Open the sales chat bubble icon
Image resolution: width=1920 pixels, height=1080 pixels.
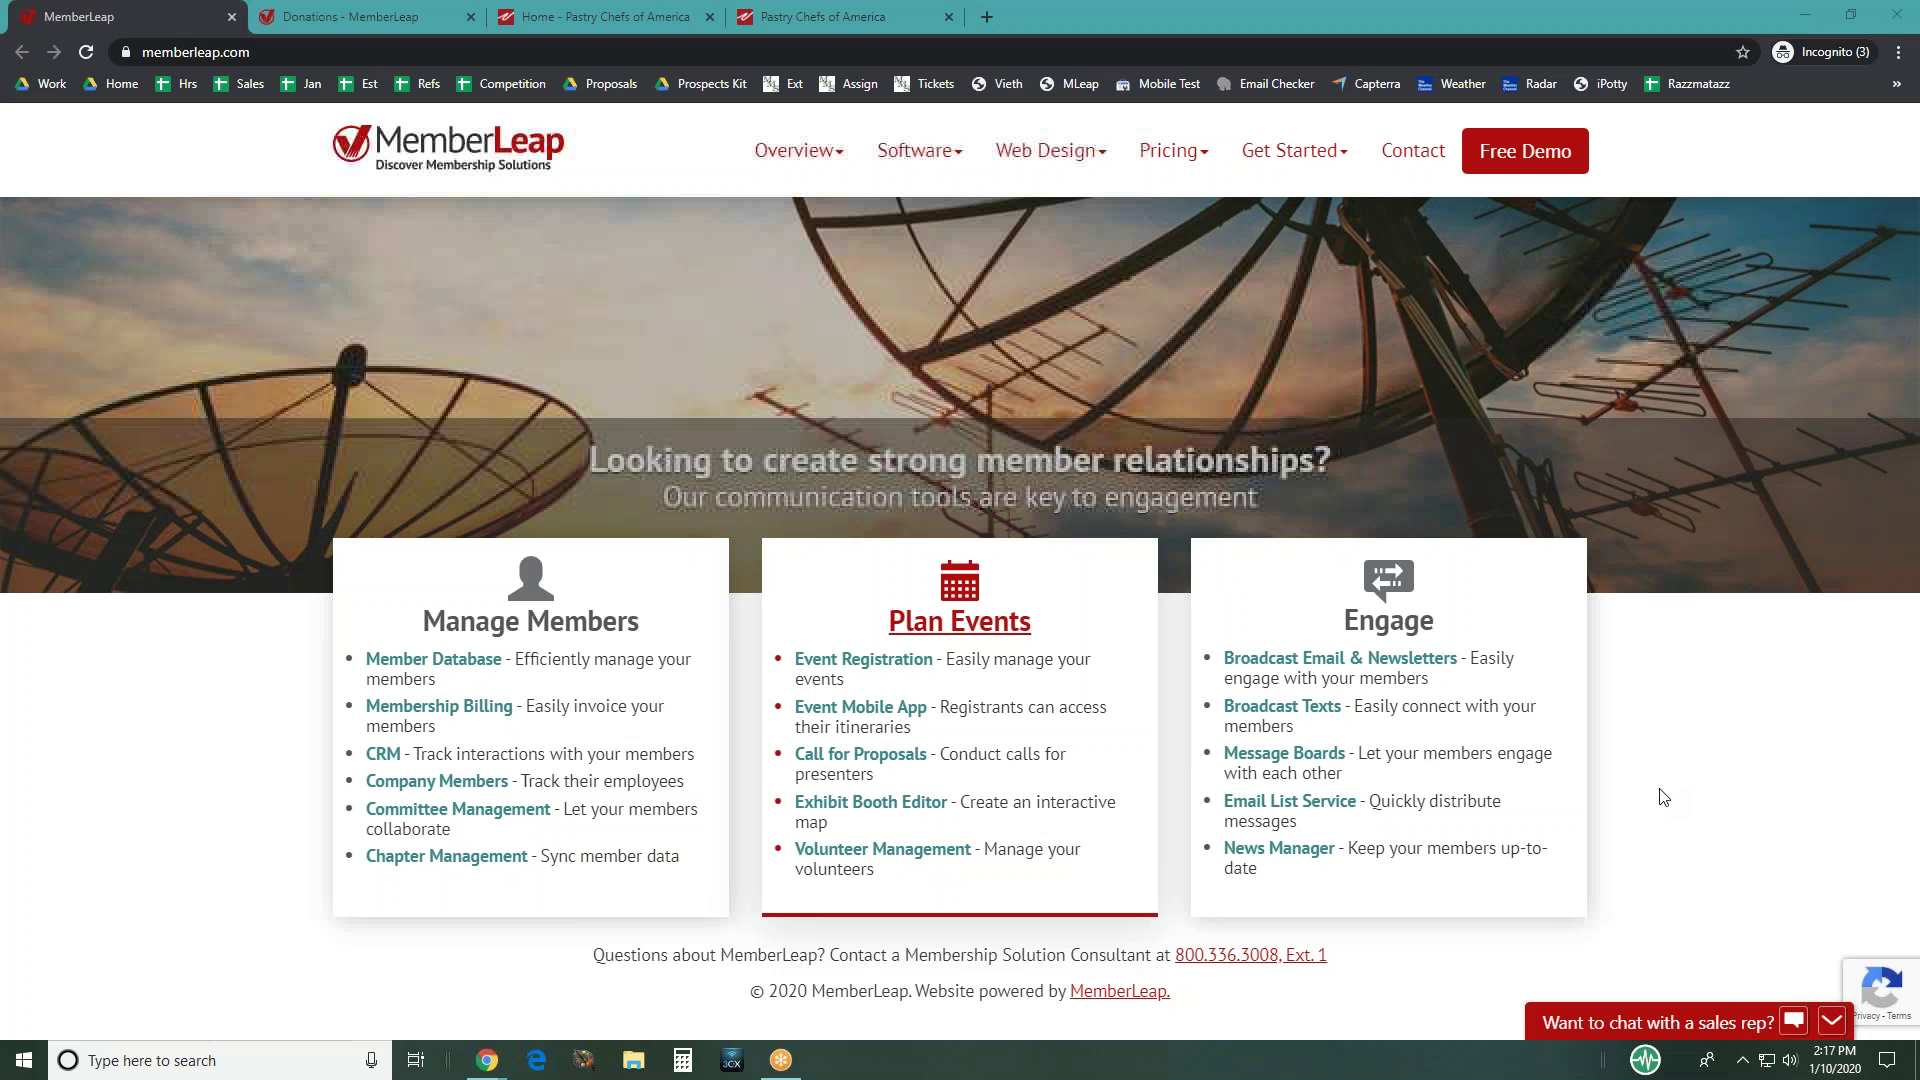point(1794,1021)
